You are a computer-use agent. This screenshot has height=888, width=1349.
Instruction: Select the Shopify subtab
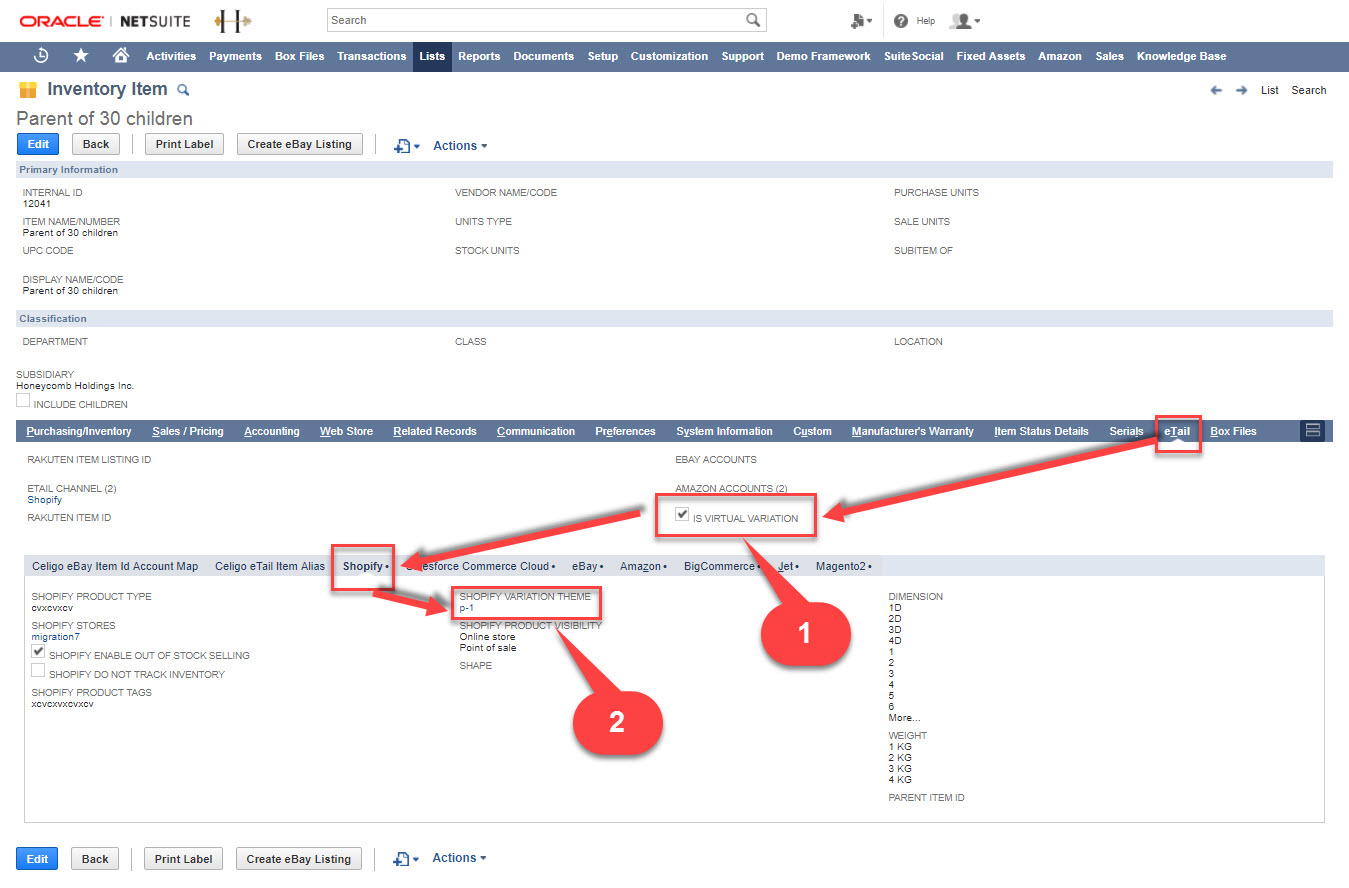tap(364, 566)
